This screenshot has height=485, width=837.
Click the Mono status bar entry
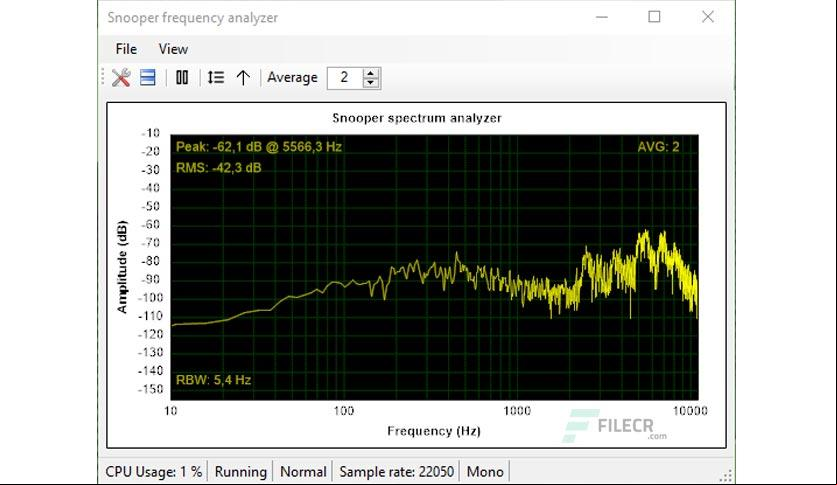point(485,472)
